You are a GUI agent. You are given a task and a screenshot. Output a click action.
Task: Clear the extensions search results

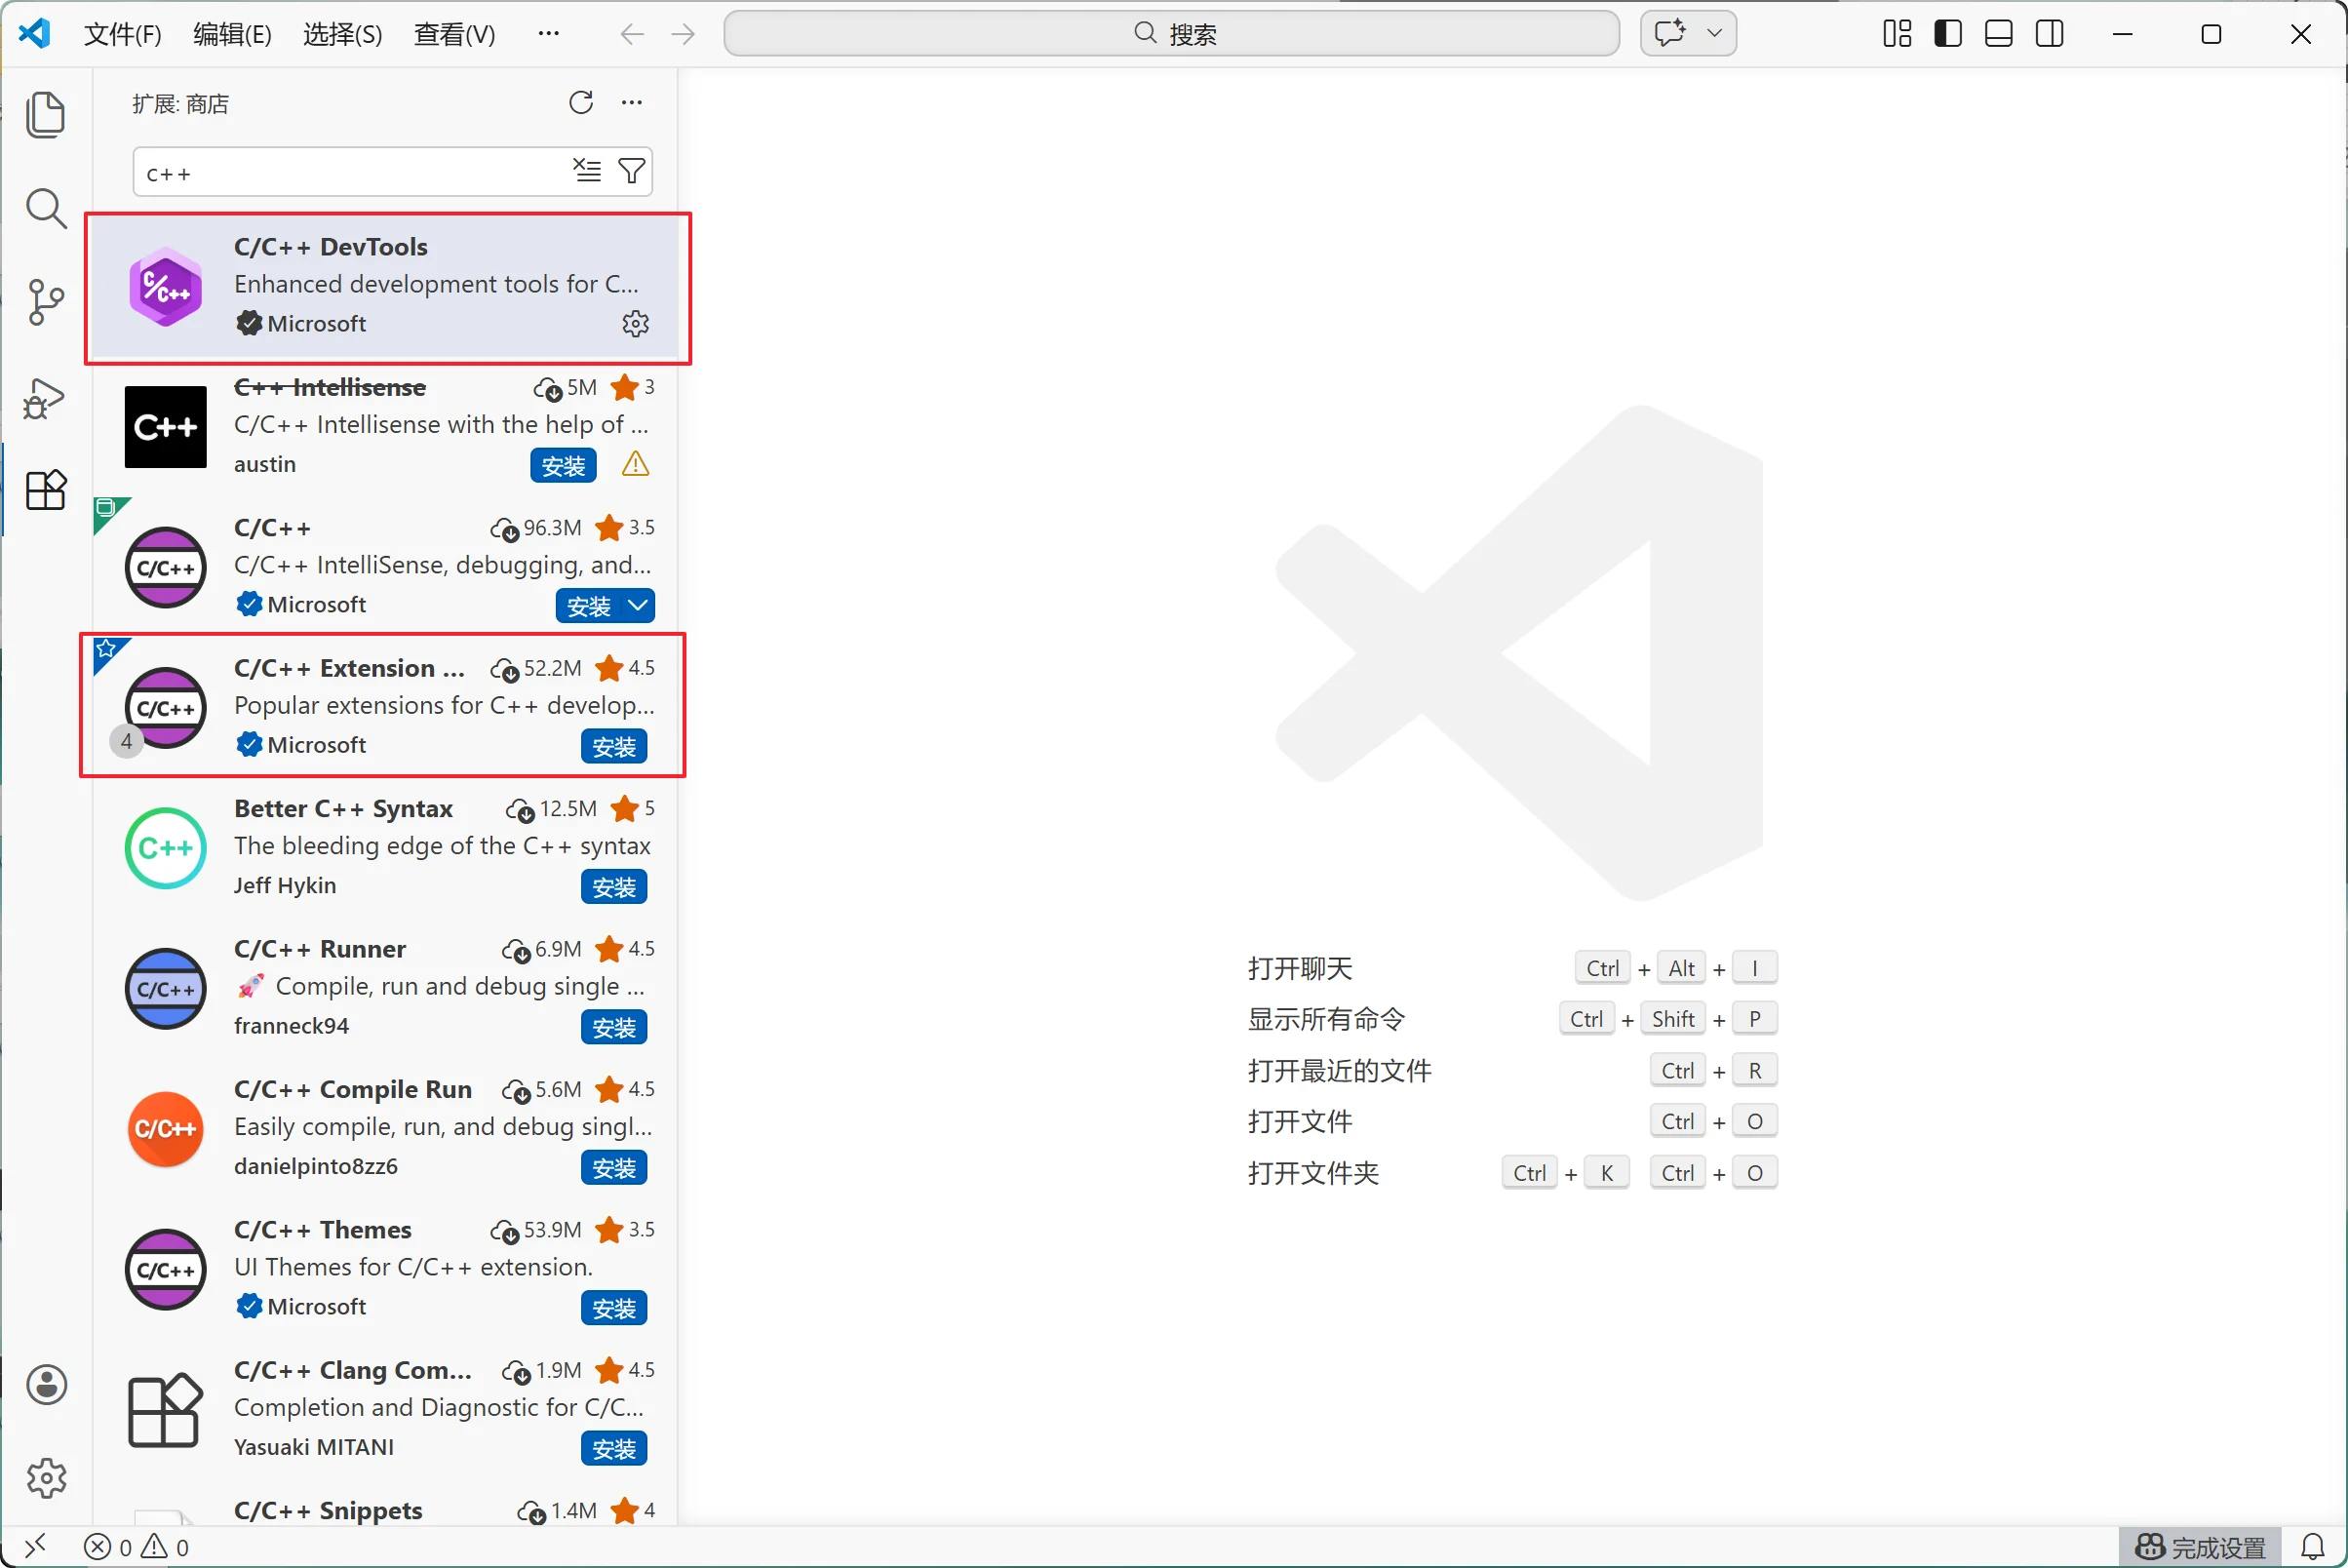587,171
